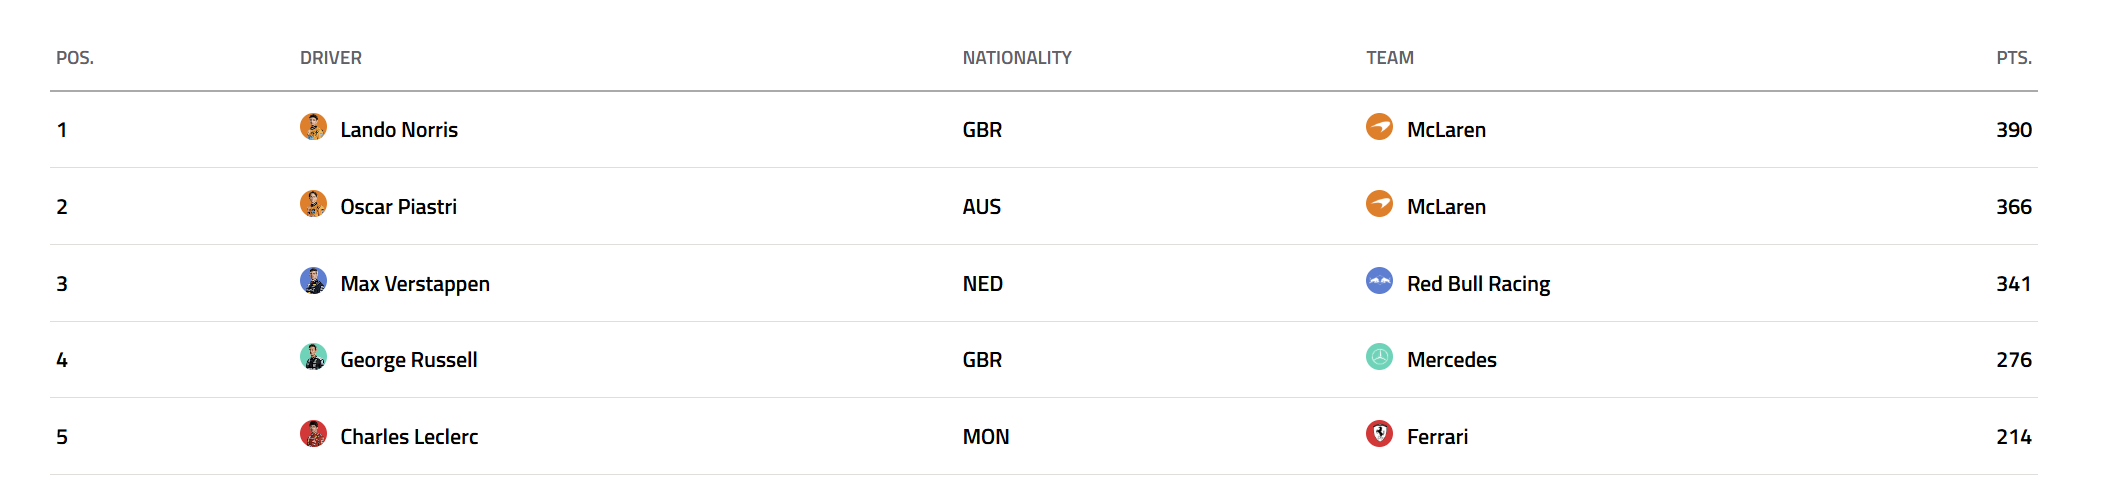2105x482 pixels.
Task: Select the Red Bull Racing team name
Action: click(1478, 284)
